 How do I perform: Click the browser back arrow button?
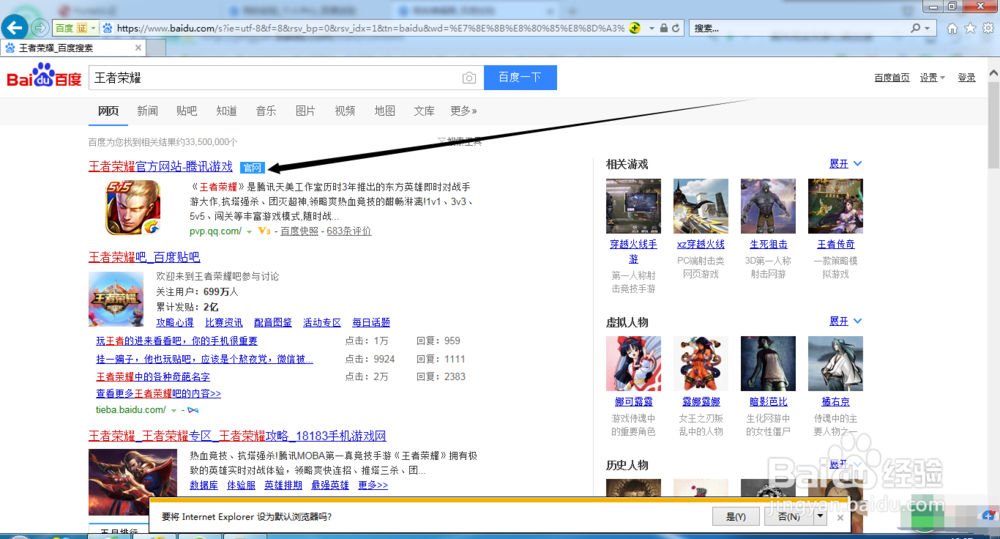point(15,27)
